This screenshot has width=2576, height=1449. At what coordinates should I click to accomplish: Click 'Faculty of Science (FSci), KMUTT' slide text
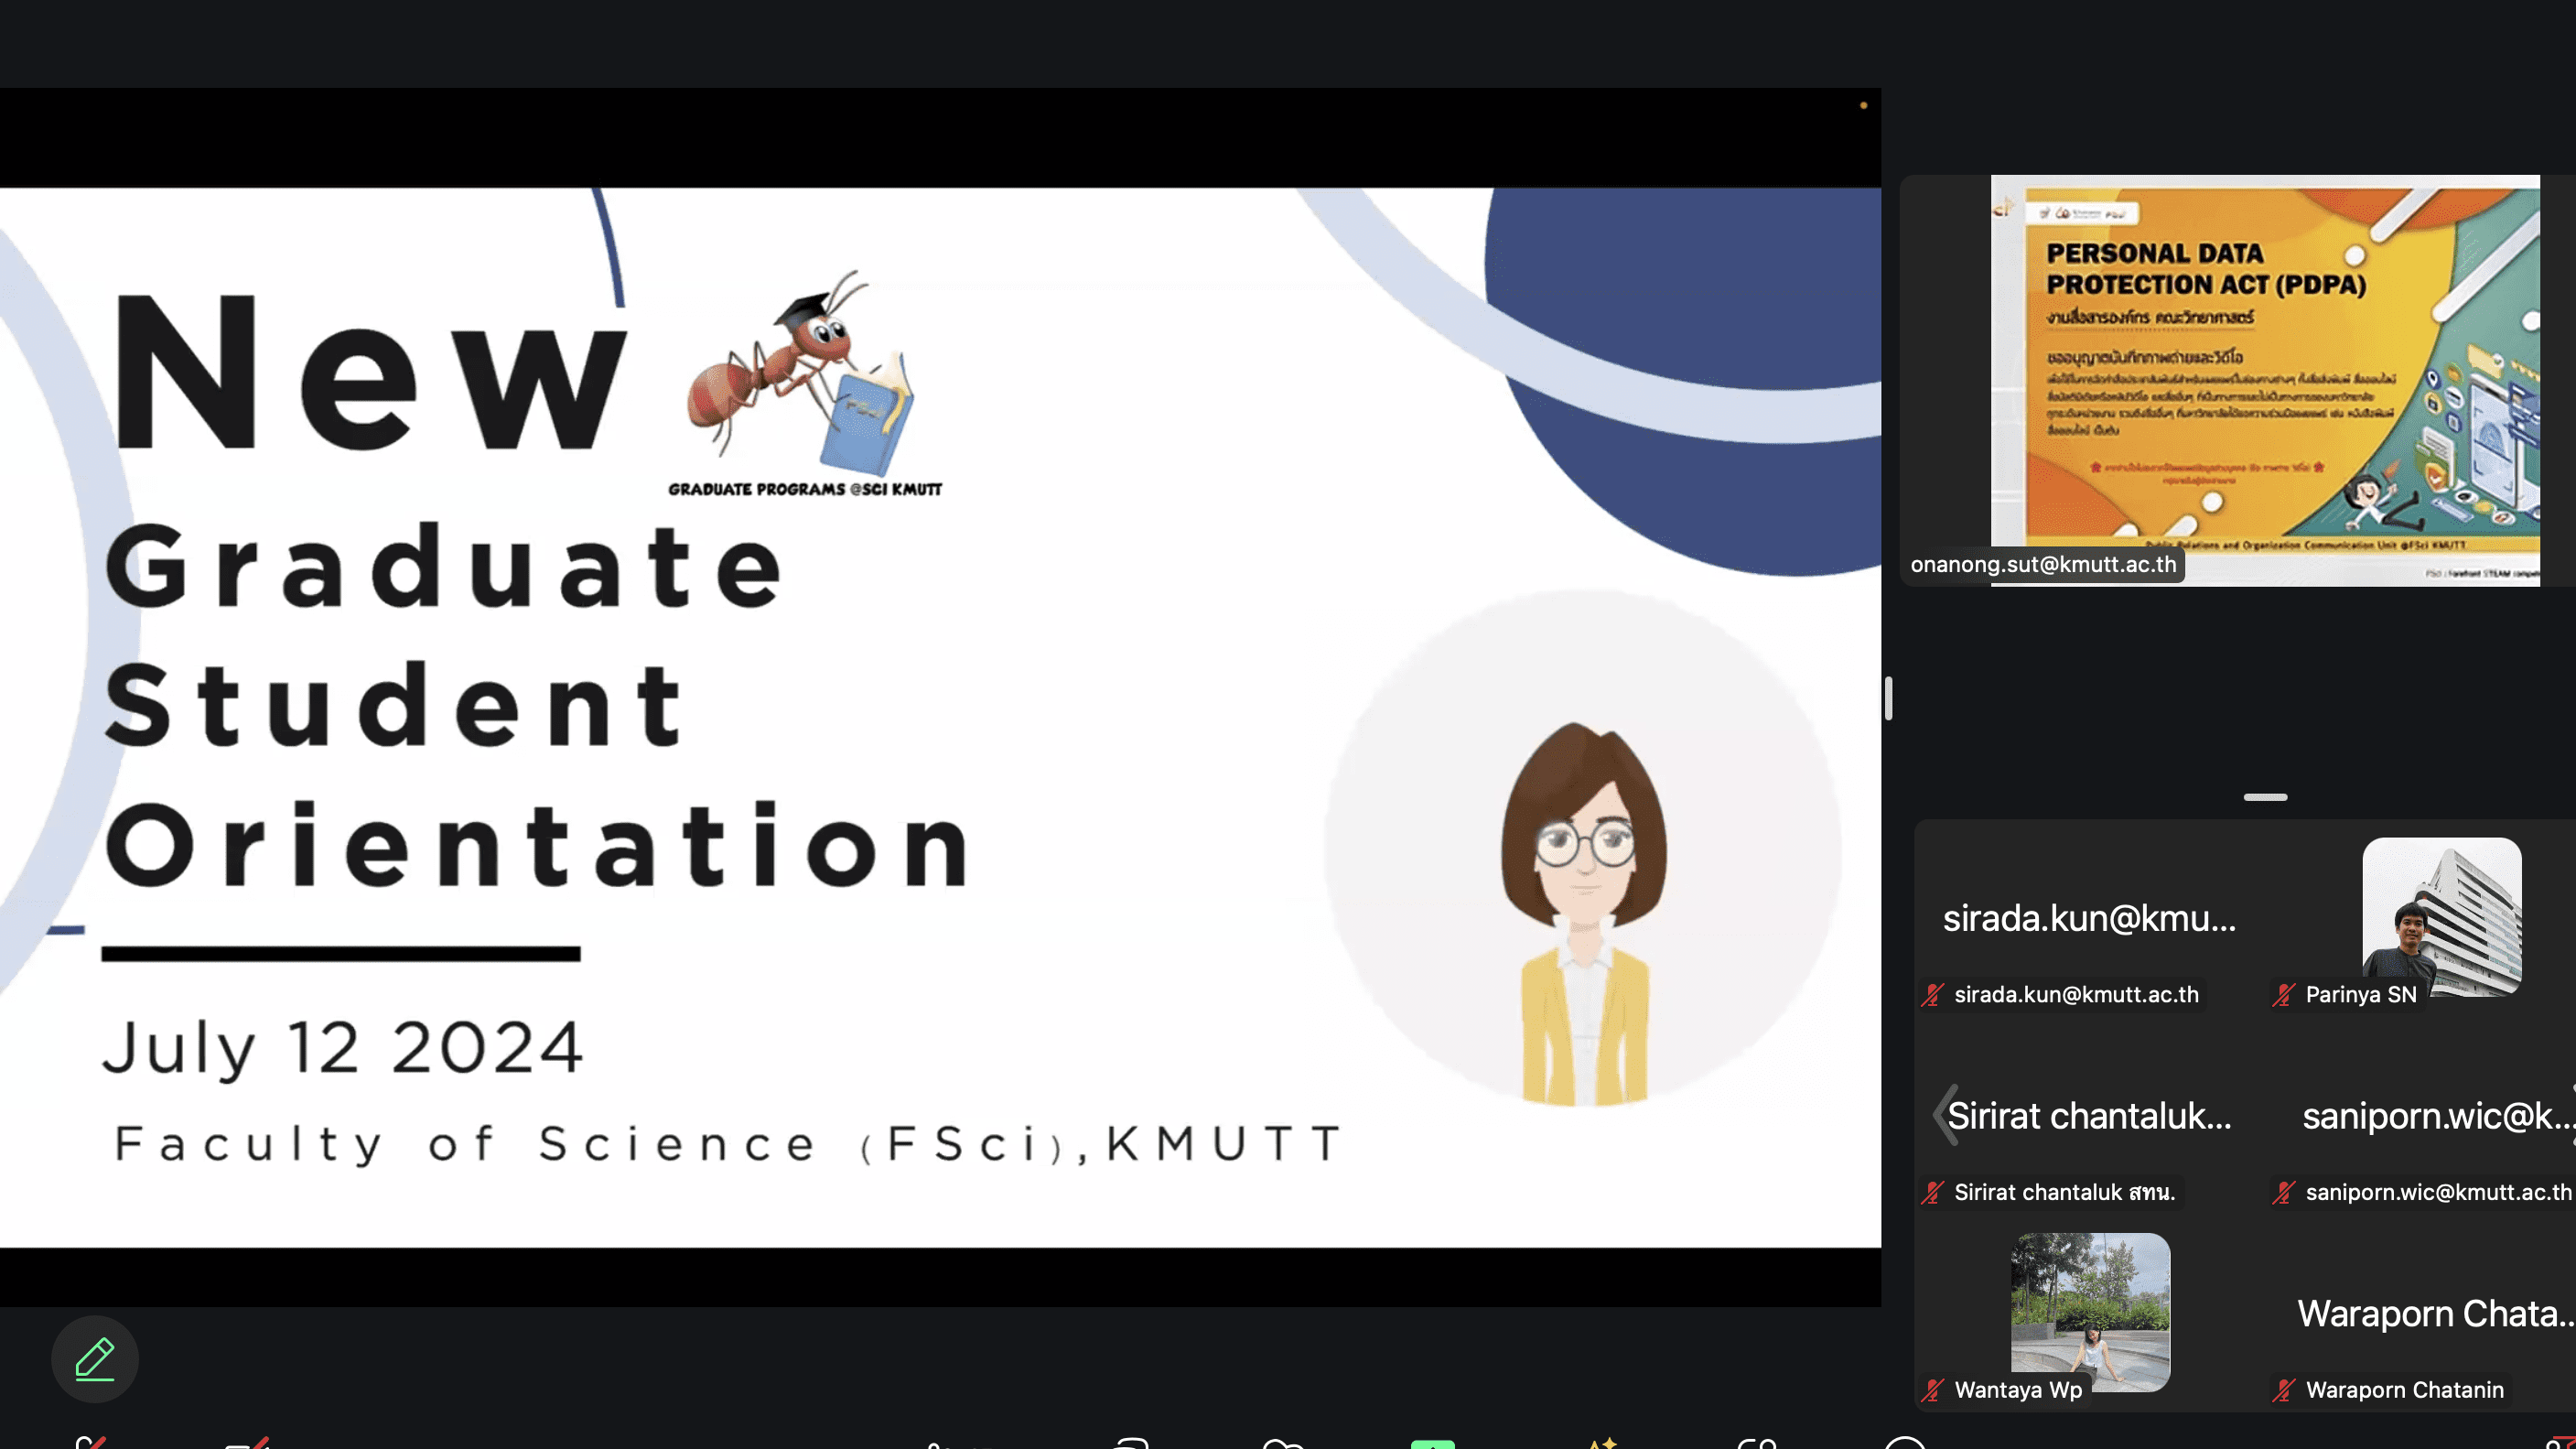(x=728, y=1144)
